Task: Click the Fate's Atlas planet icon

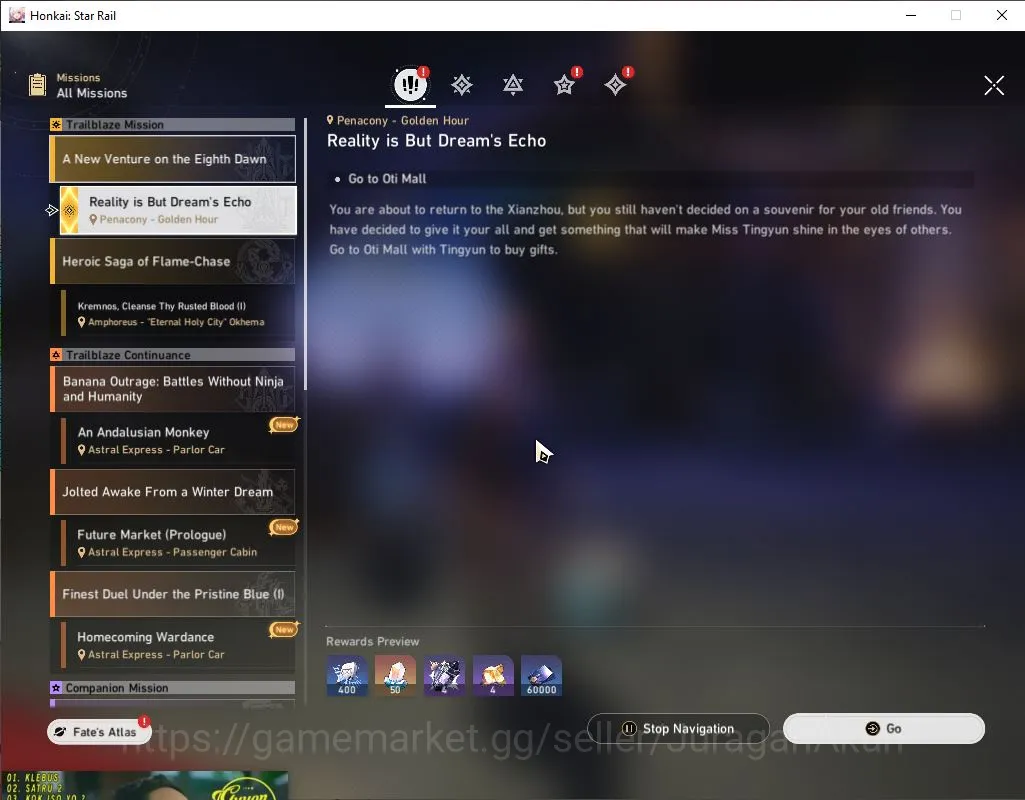Action: tap(60, 732)
